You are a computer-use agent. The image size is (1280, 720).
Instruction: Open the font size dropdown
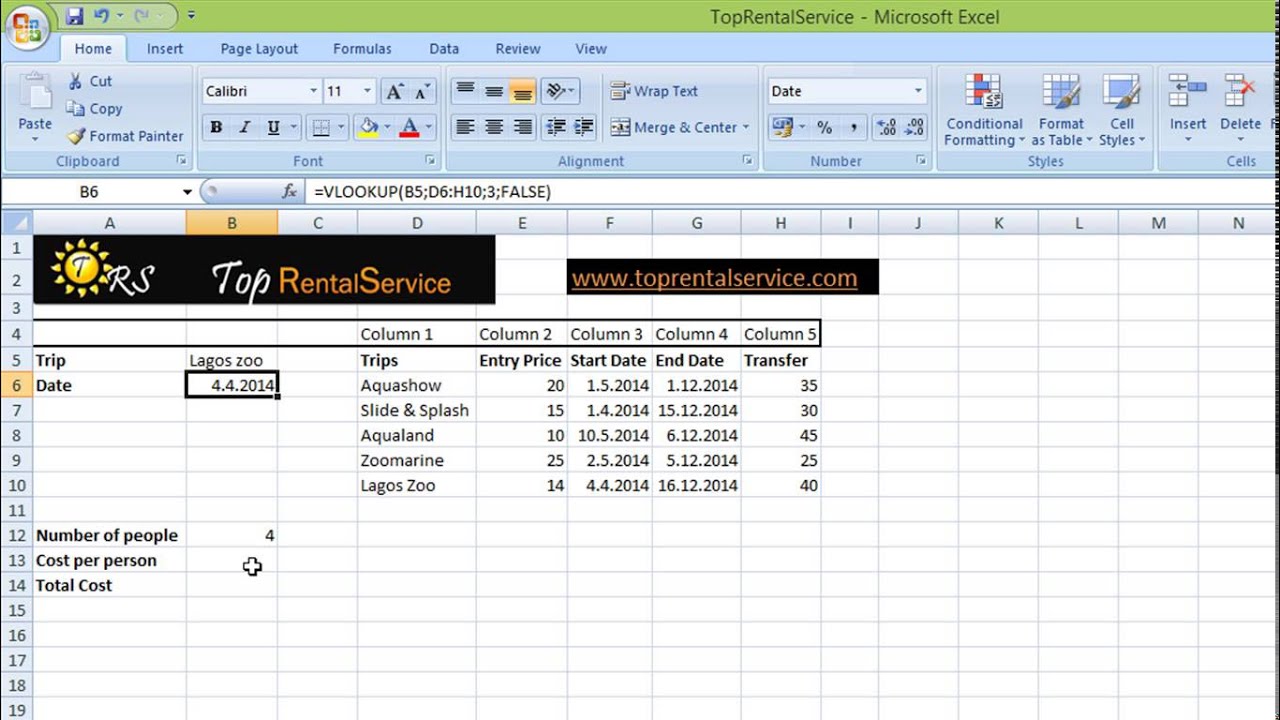(367, 91)
